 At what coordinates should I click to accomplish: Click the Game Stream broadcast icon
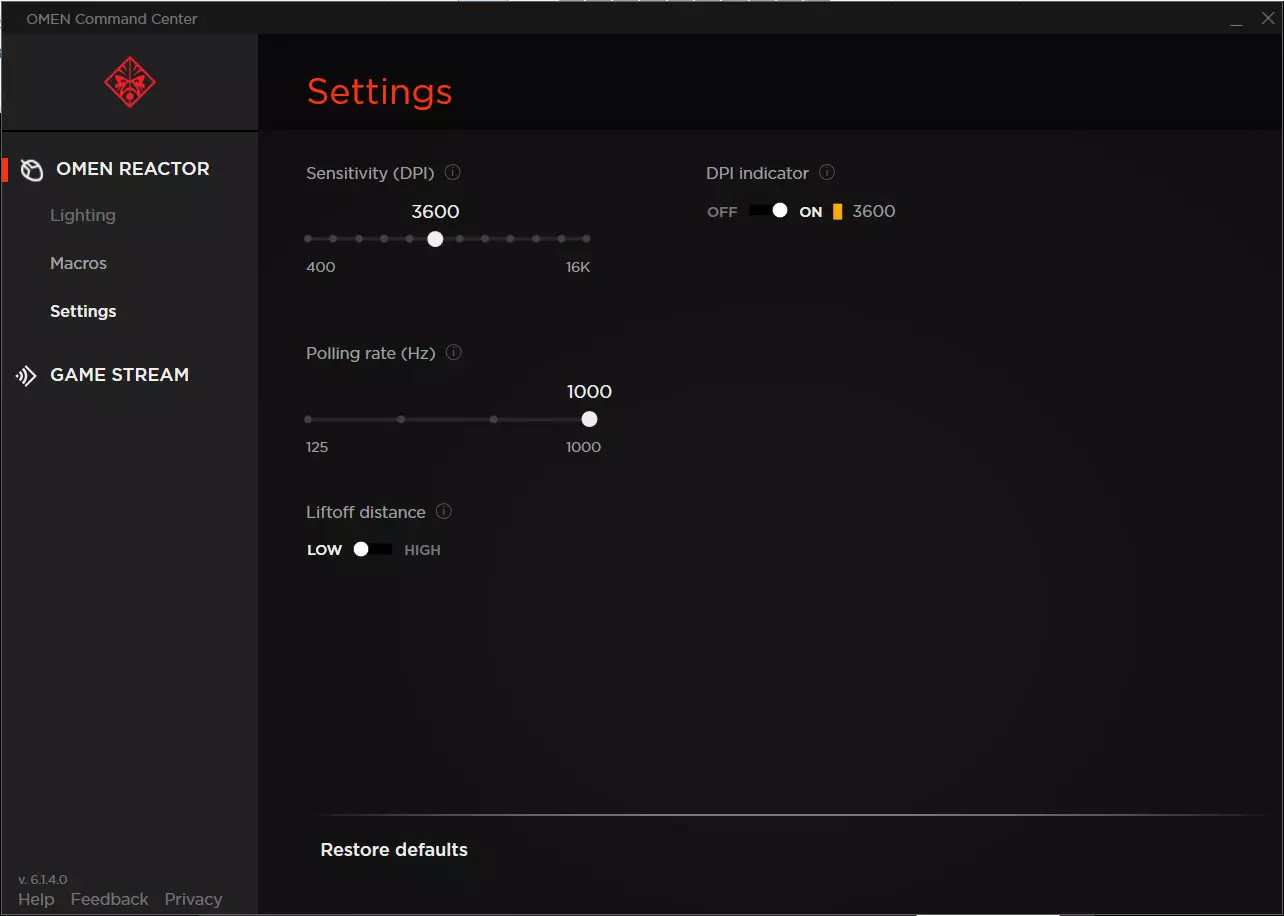coord(26,376)
